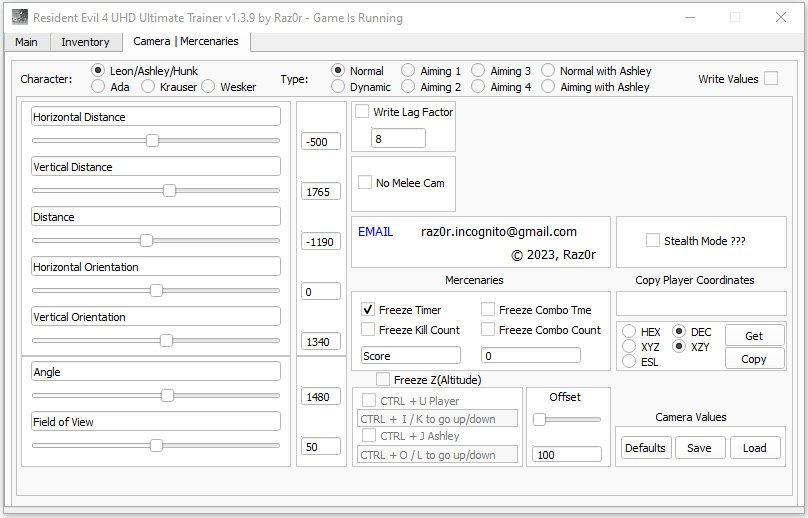Click the Get coordinates button

[754, 336]
